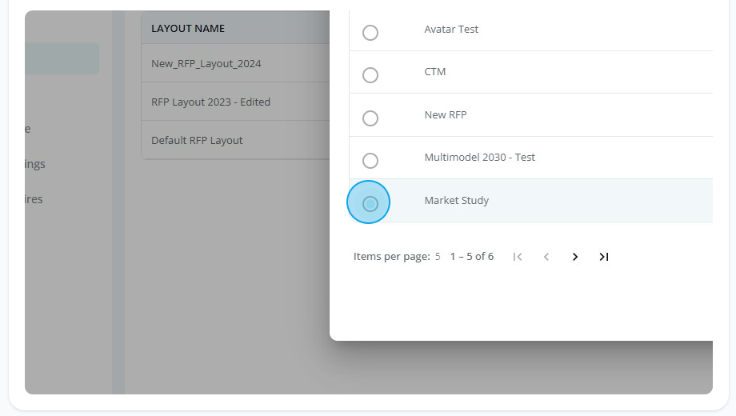Viewport: 736px width, 416px height.
Task: Open the Default RFP Layout row
Action: click(235, 140)
